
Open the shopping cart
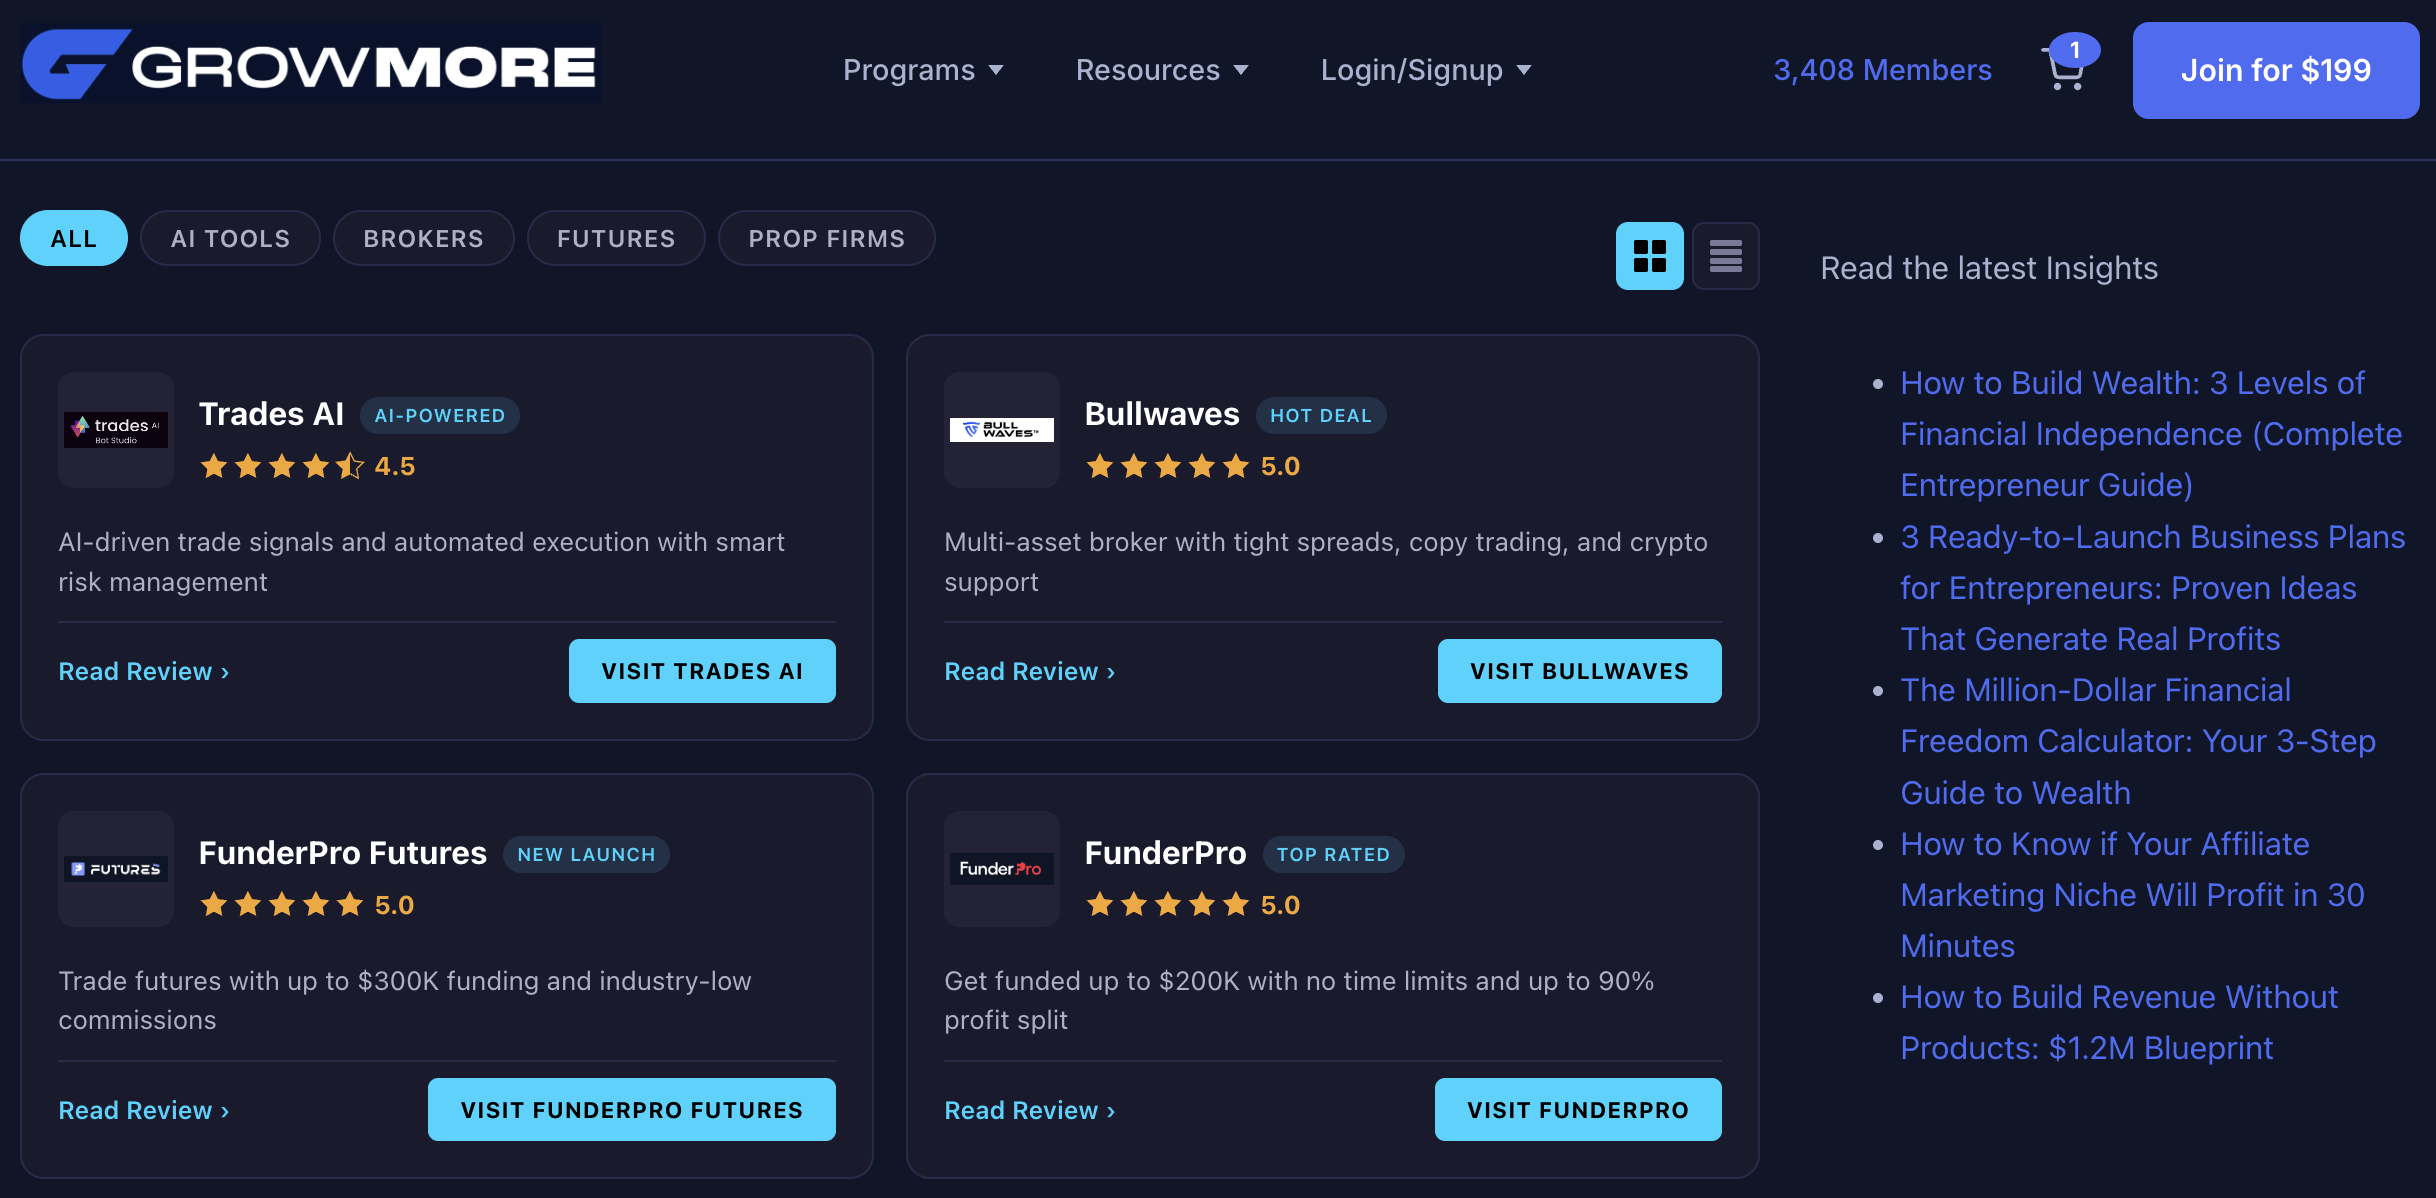click(x=2066, y=70)
